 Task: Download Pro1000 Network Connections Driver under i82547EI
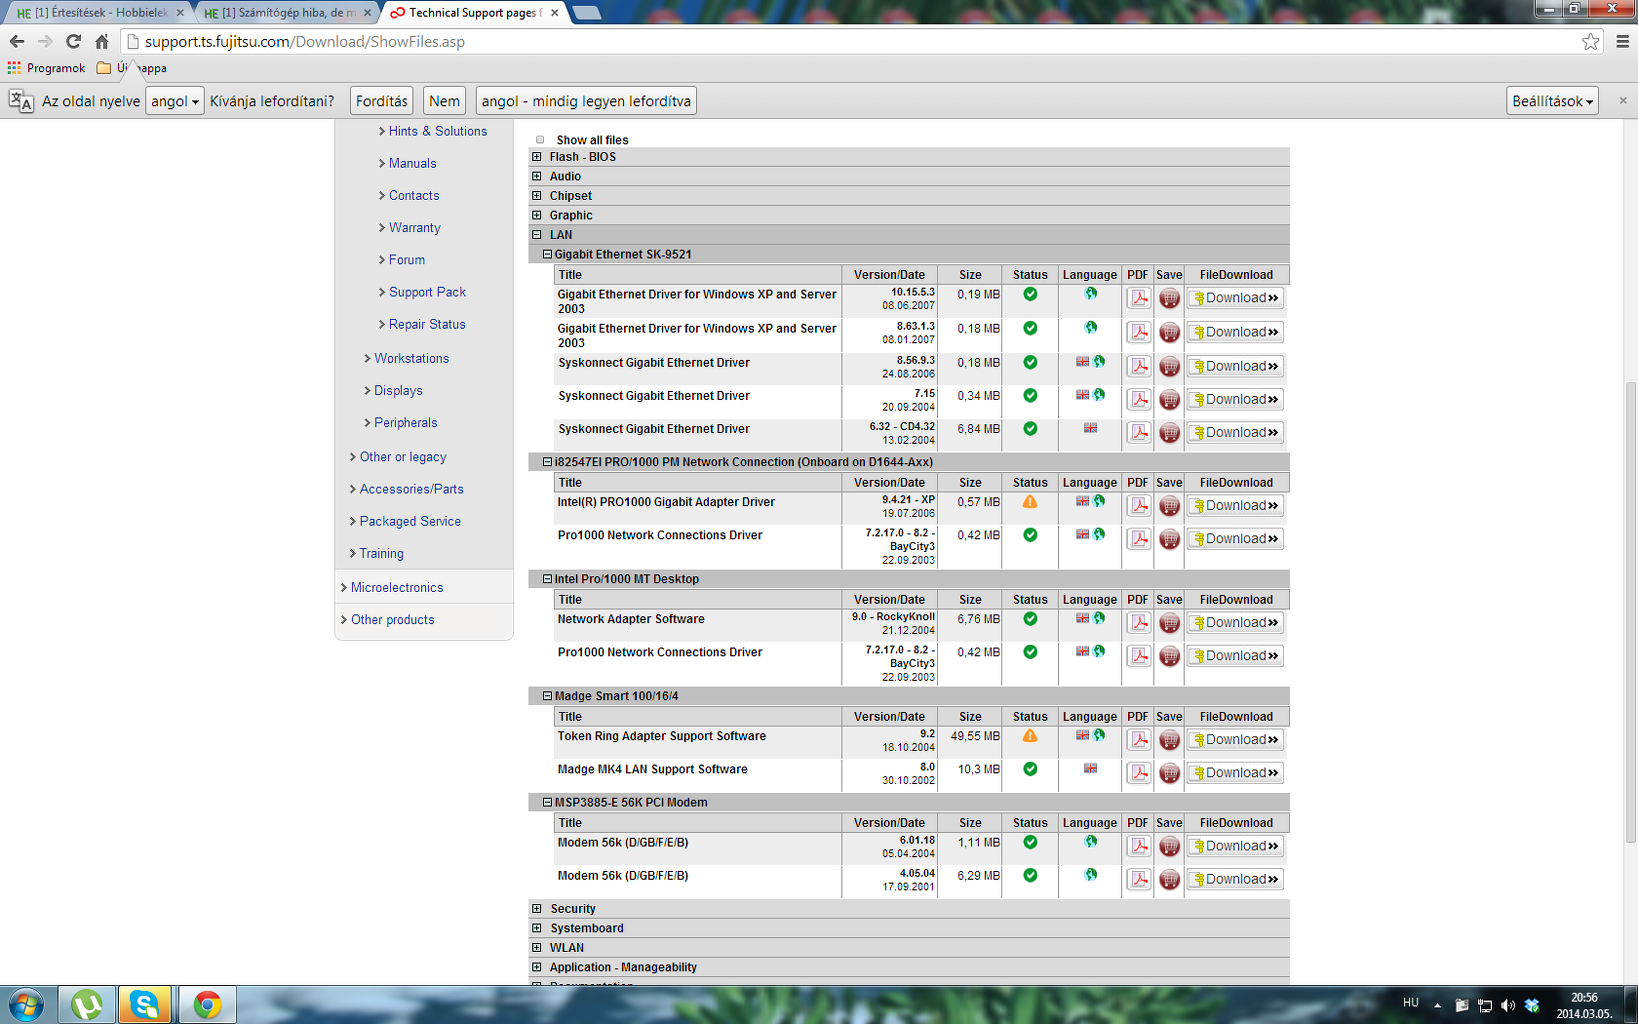(x=1235, y=538)
